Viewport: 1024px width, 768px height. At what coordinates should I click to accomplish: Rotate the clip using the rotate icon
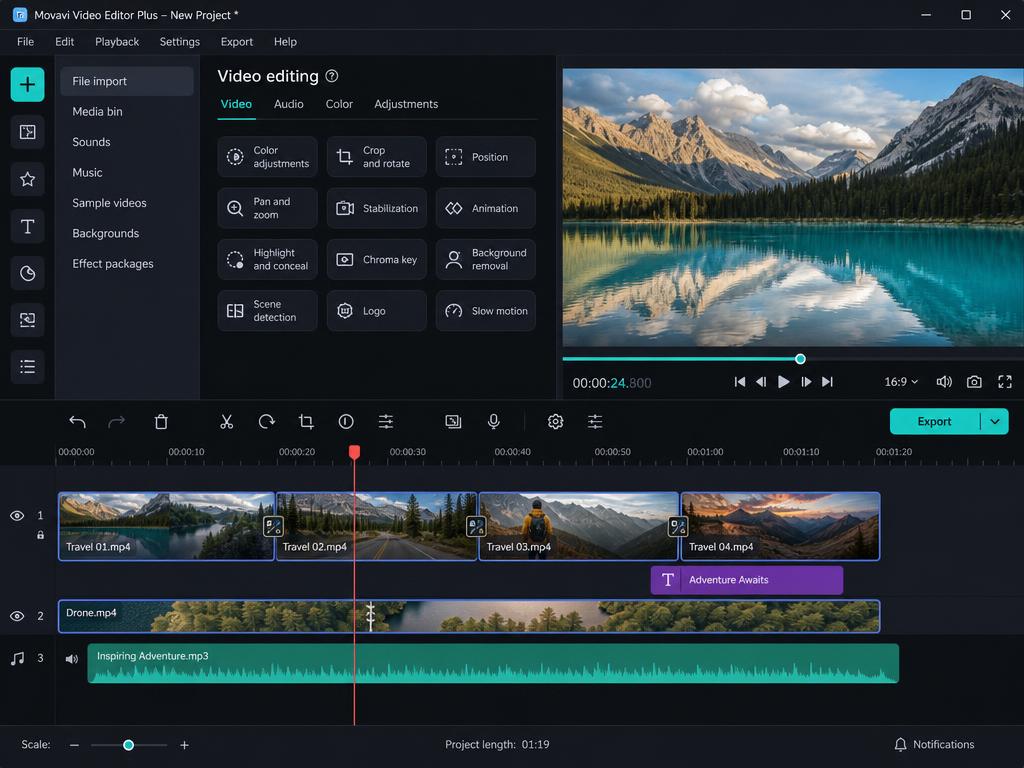click(266, 422)
